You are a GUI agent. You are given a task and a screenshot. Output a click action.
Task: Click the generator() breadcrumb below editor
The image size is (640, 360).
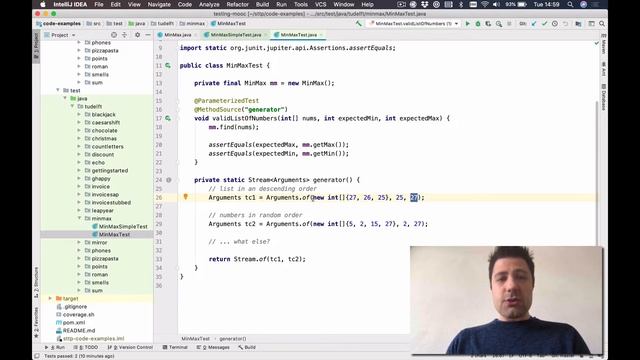tap(233, 339)
